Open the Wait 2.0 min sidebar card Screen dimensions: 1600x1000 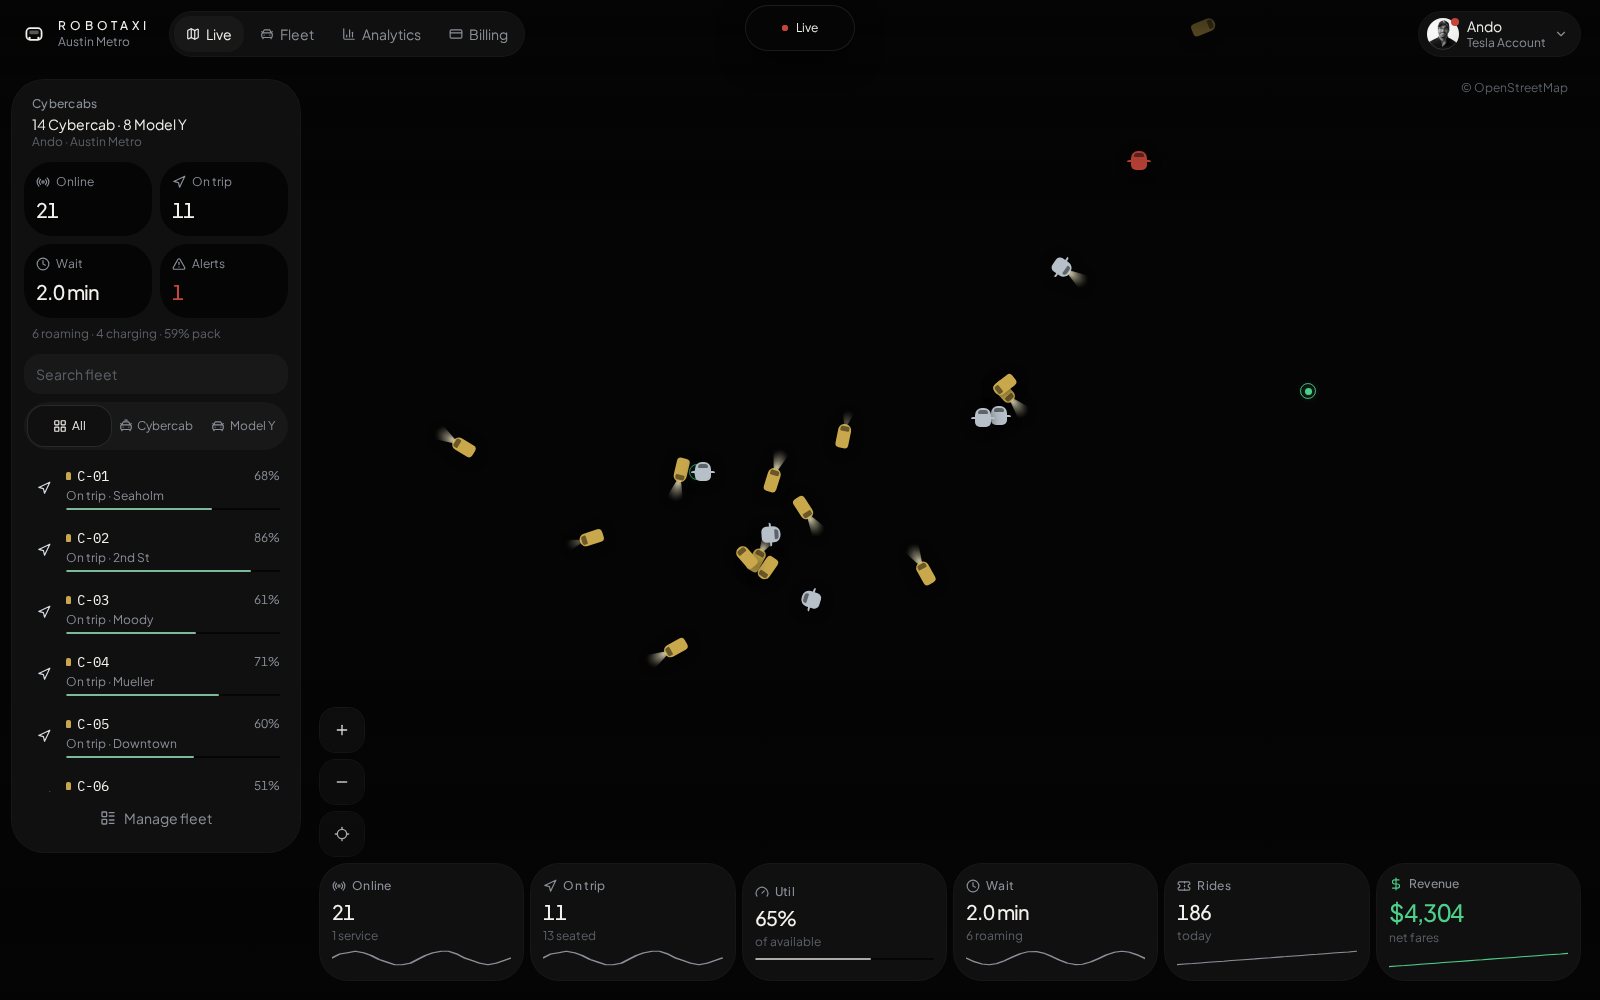point(88,281)
